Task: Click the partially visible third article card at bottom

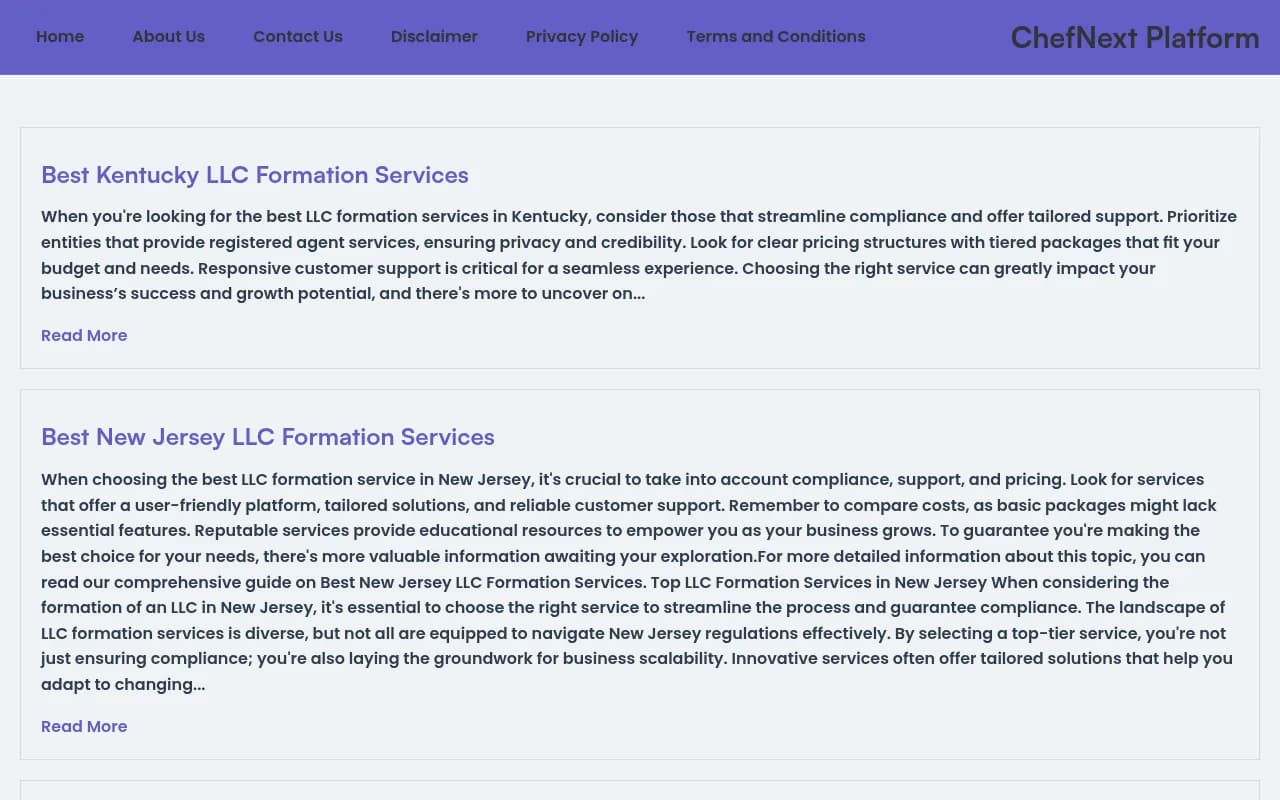Action: click(x=640, y=790)
